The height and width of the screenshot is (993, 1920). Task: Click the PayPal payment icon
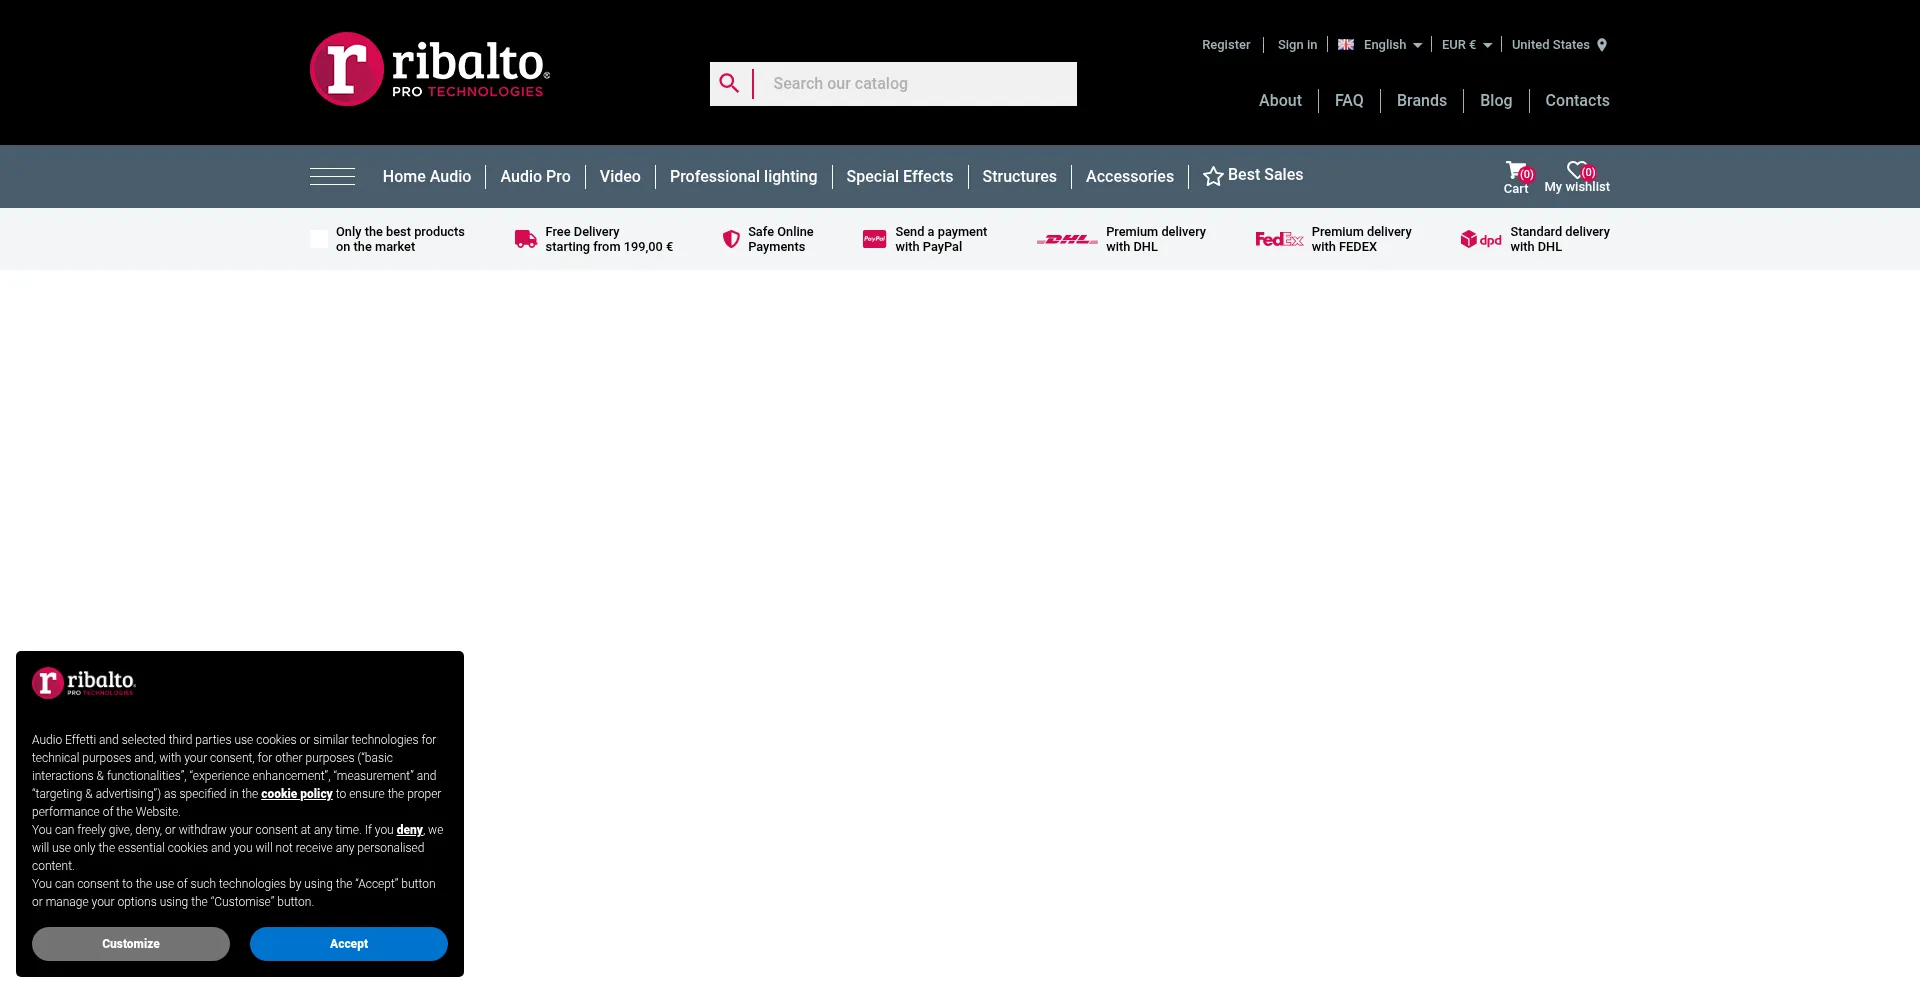[874, 239]
